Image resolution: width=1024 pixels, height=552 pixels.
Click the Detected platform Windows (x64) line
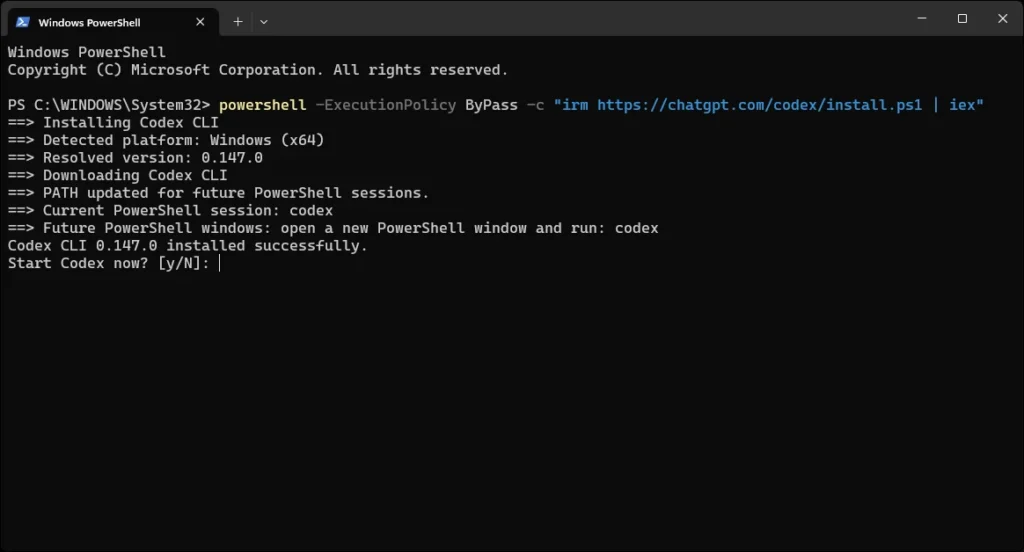click(x=166, y=140)
